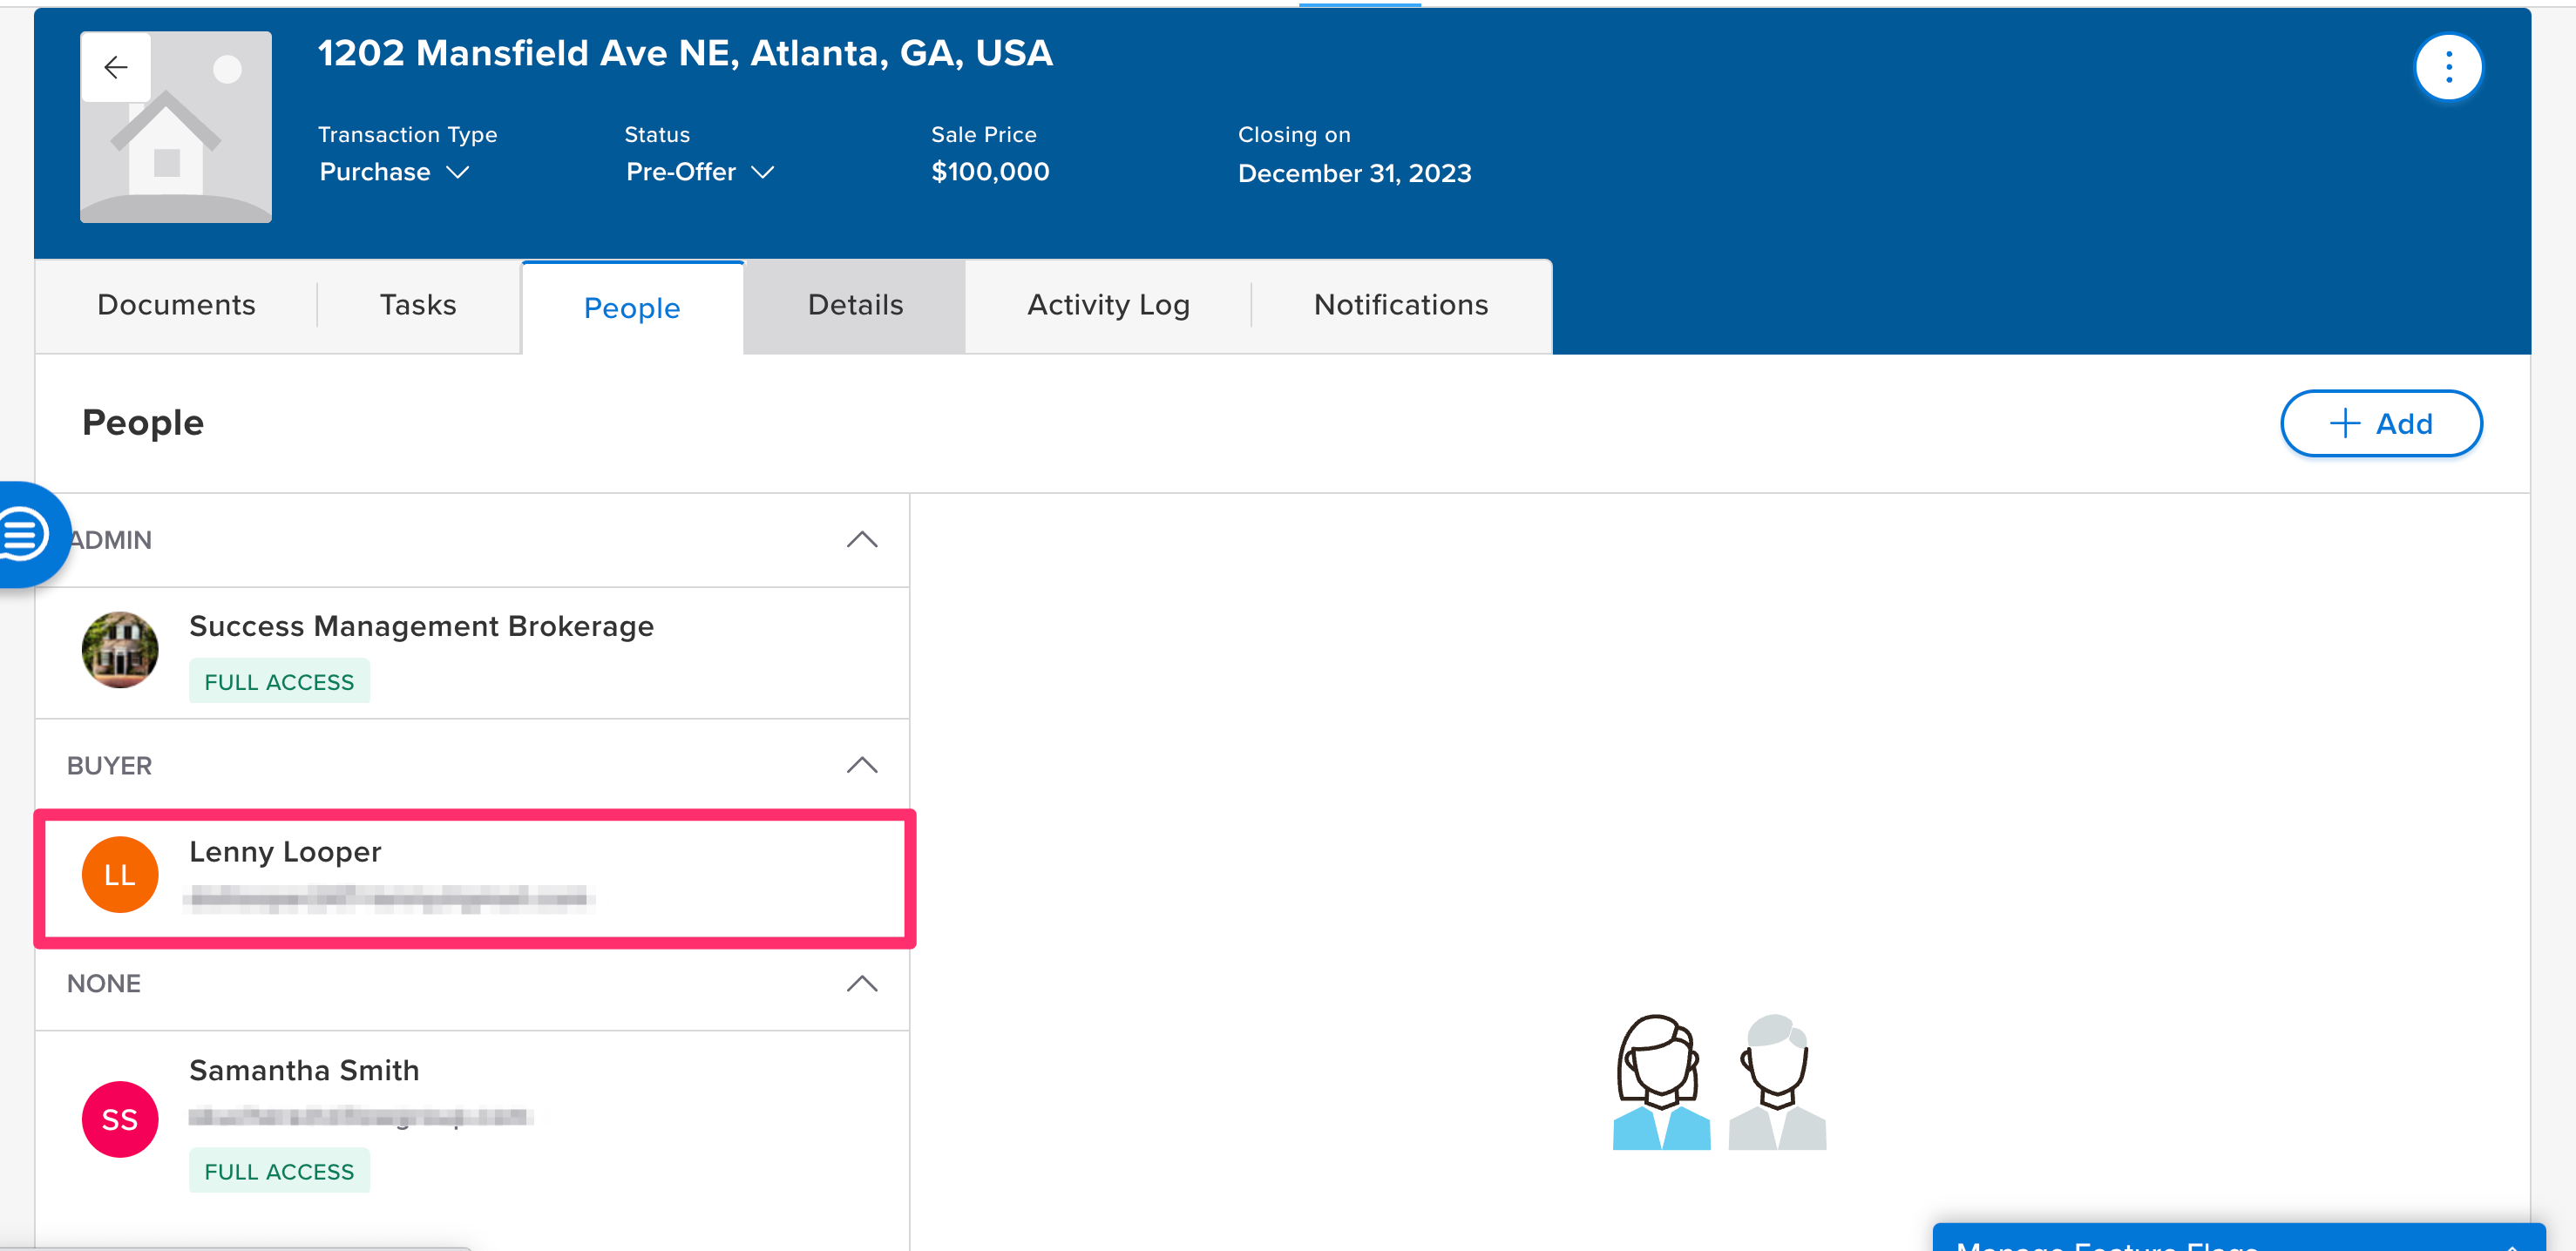Open the Status Pre-Offer dropdown
2576x1251 pixels.
tap(699, 172)
